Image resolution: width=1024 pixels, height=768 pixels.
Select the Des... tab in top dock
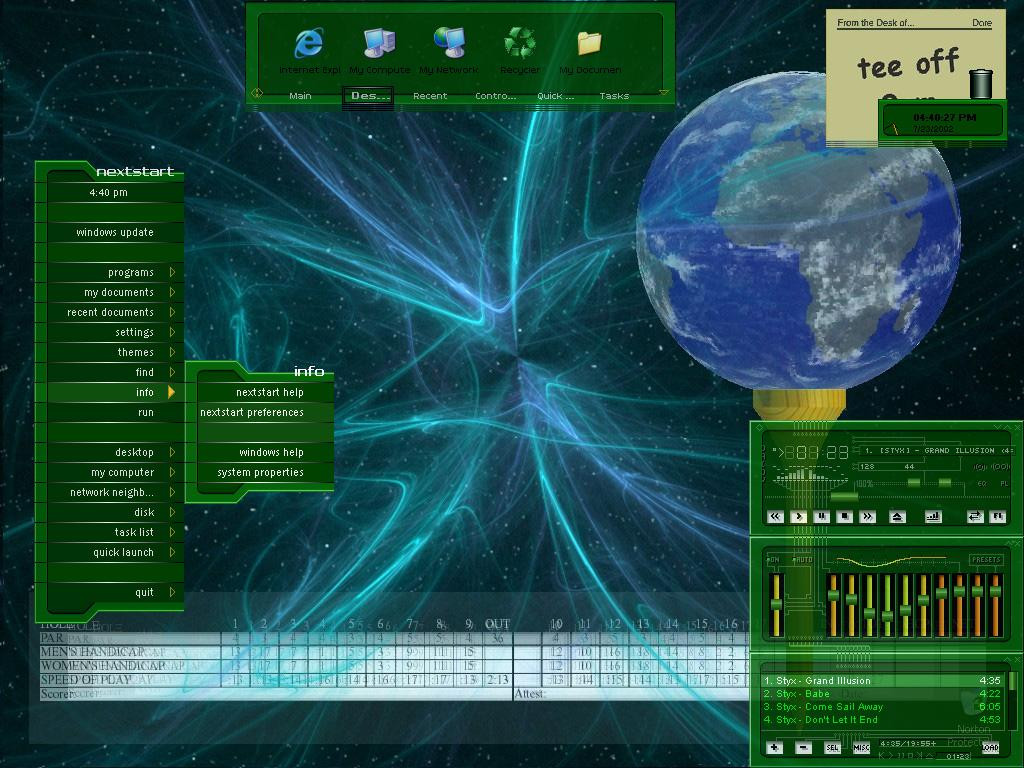coord(368,97)
